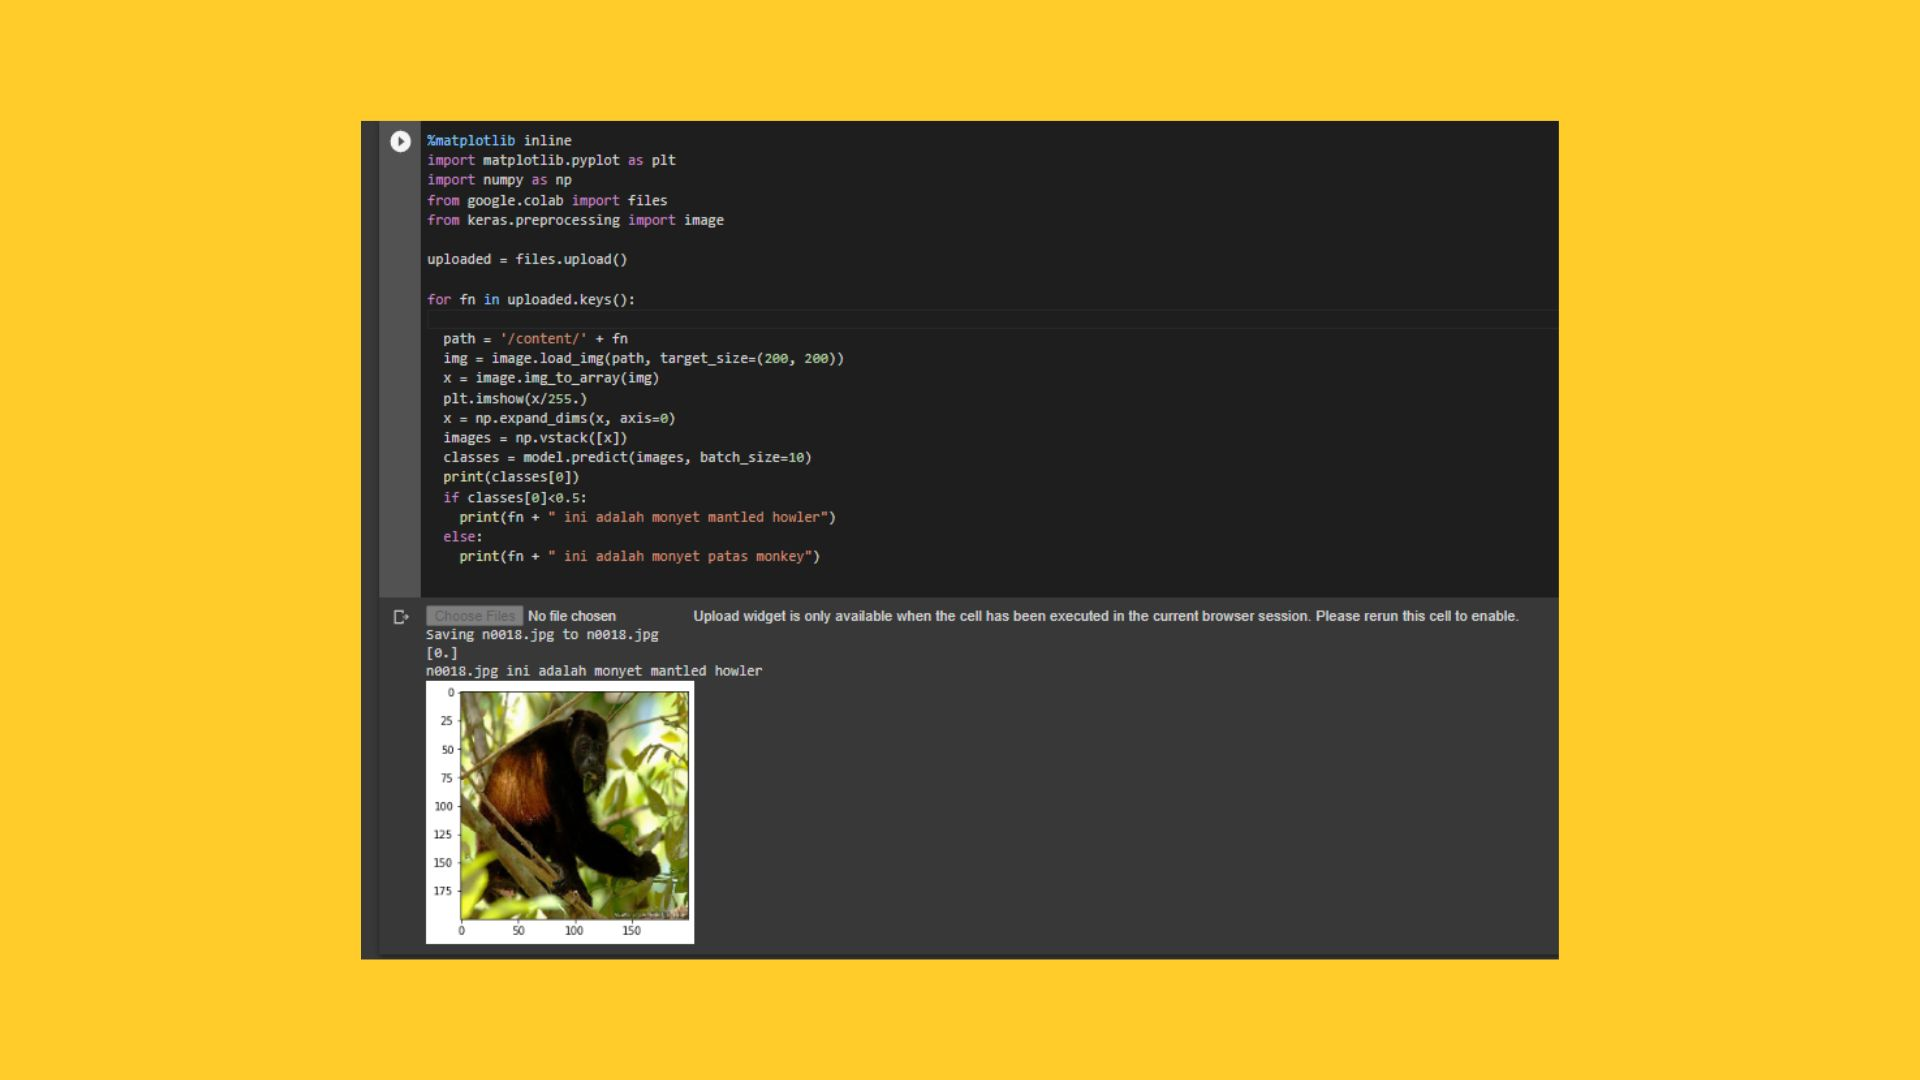
Task: Click the '[0.]' prediction output
Action: pos(442,653)
